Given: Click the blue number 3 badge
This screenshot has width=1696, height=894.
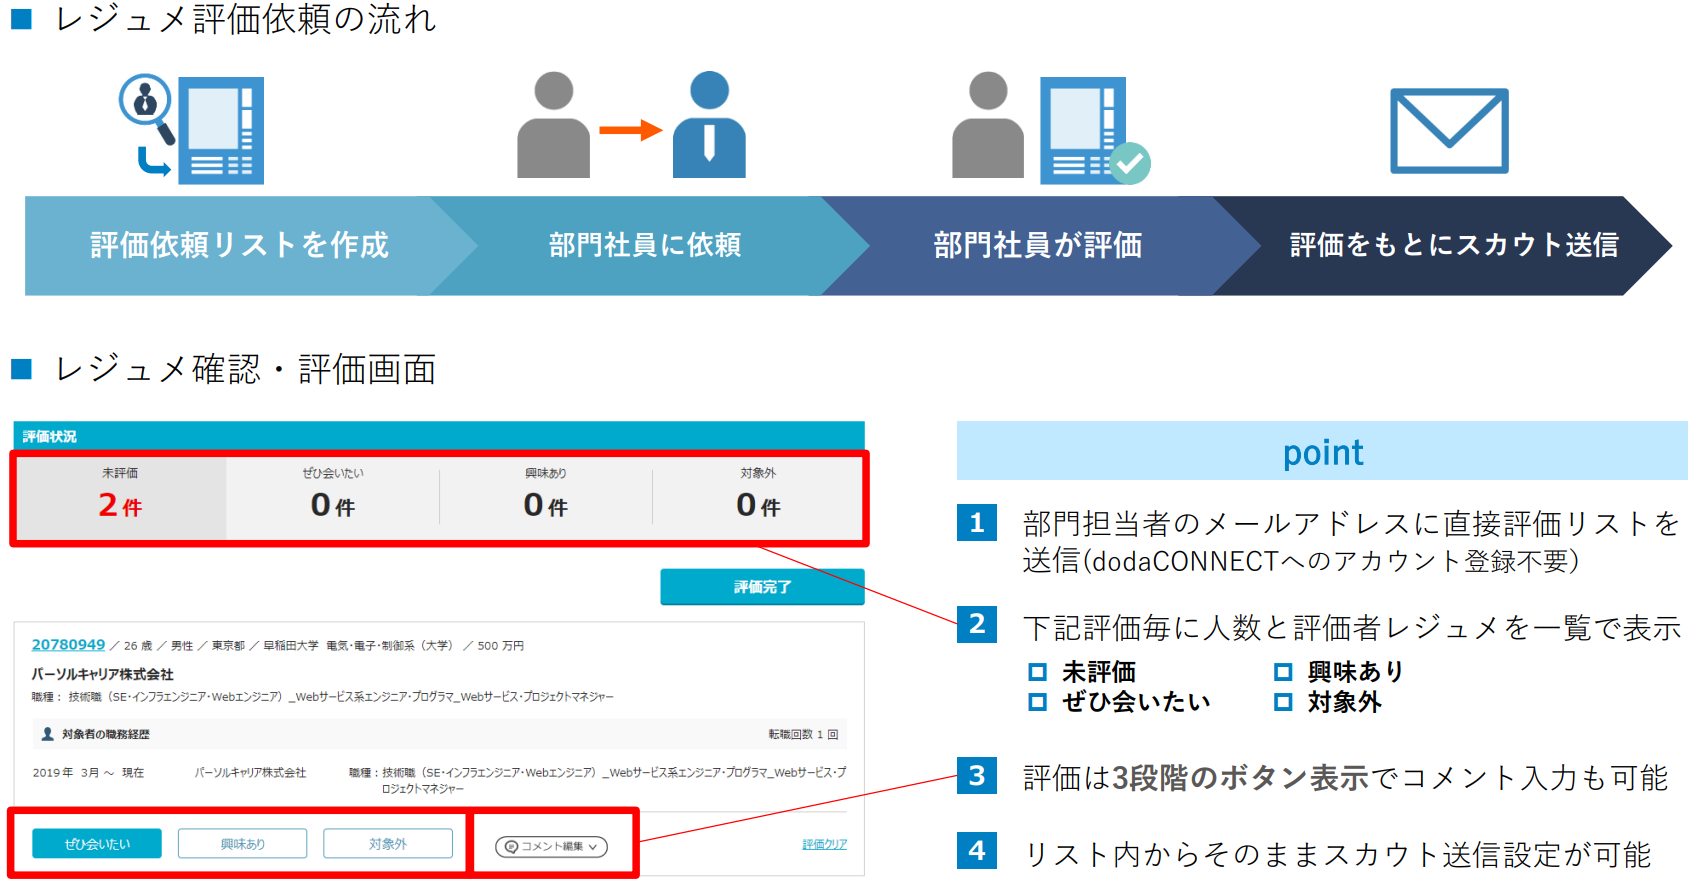Looking at the screenshot, I should tap(977, 776).
